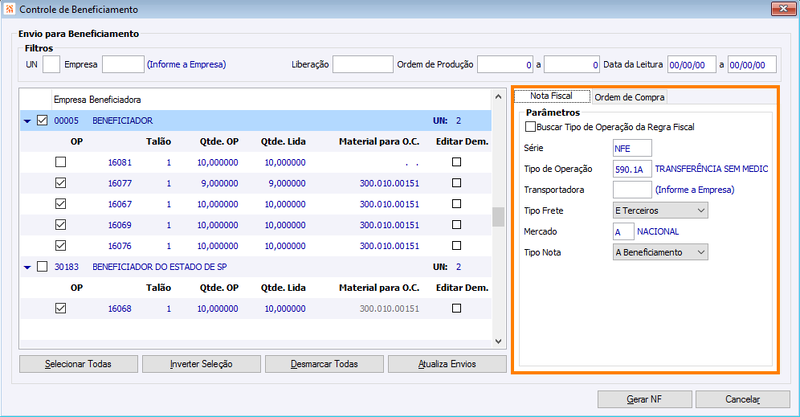
Task: Close the Controle de Beneficiamento window
Action: [783, 8]
